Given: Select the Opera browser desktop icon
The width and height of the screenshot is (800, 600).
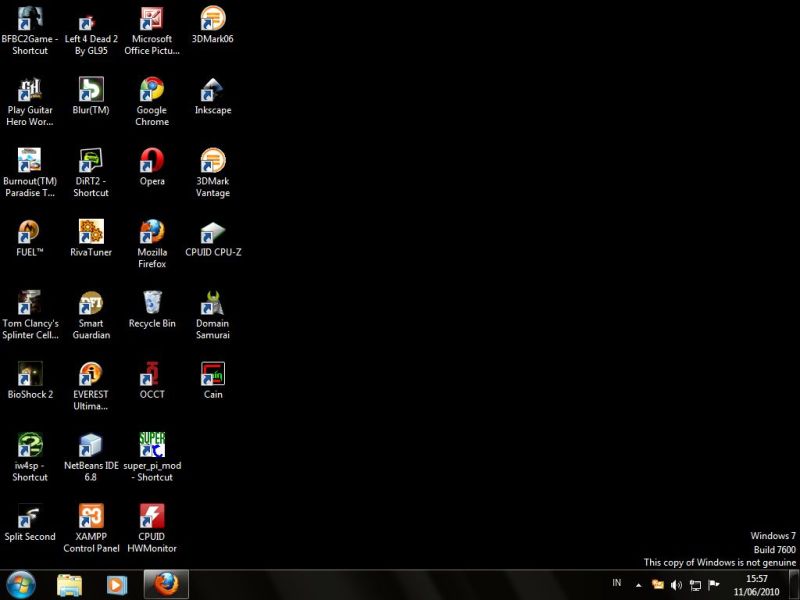Looking at the screenshot, I should click(152, 160).
